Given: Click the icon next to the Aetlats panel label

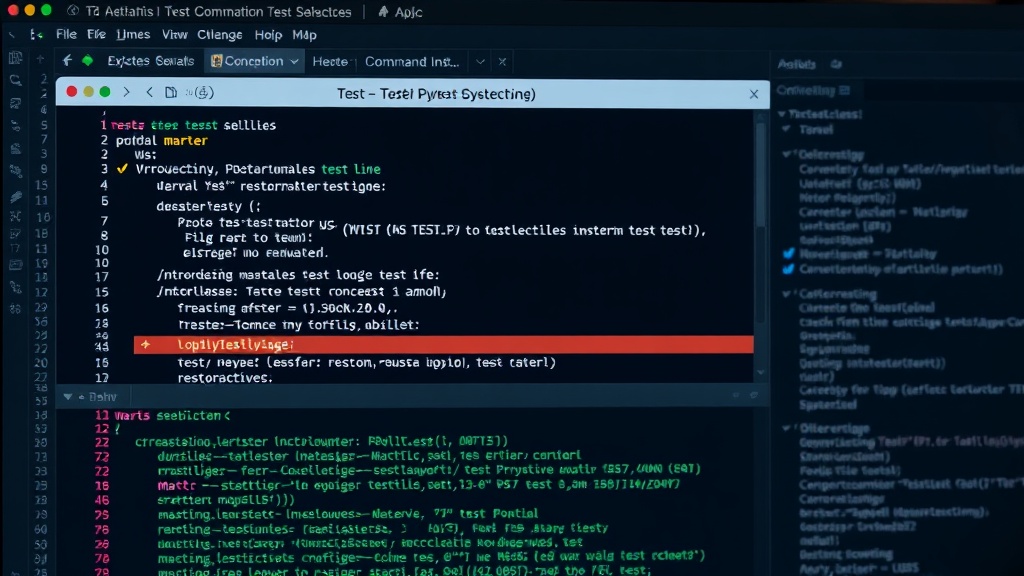Looking at the screenshot, I should pos(836,64).
